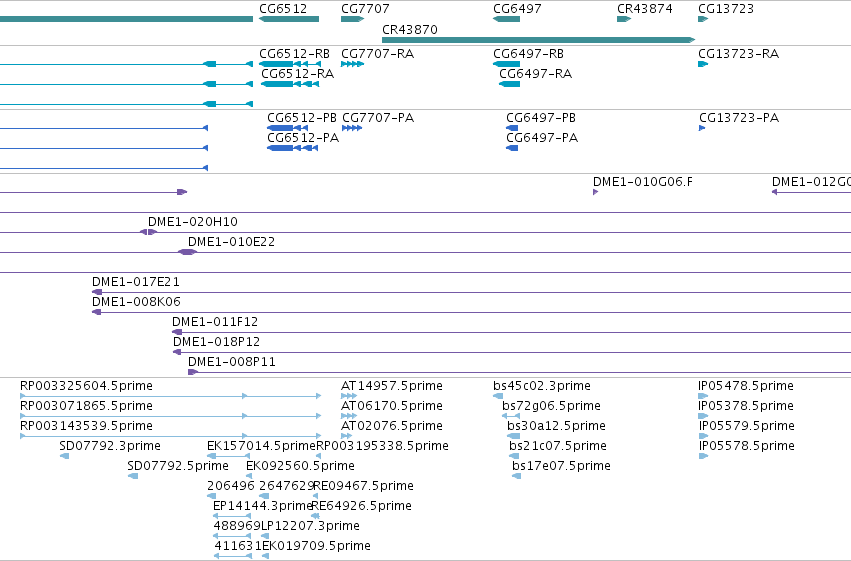Click the RP003143539.5prime EST label

click(86, 426)
